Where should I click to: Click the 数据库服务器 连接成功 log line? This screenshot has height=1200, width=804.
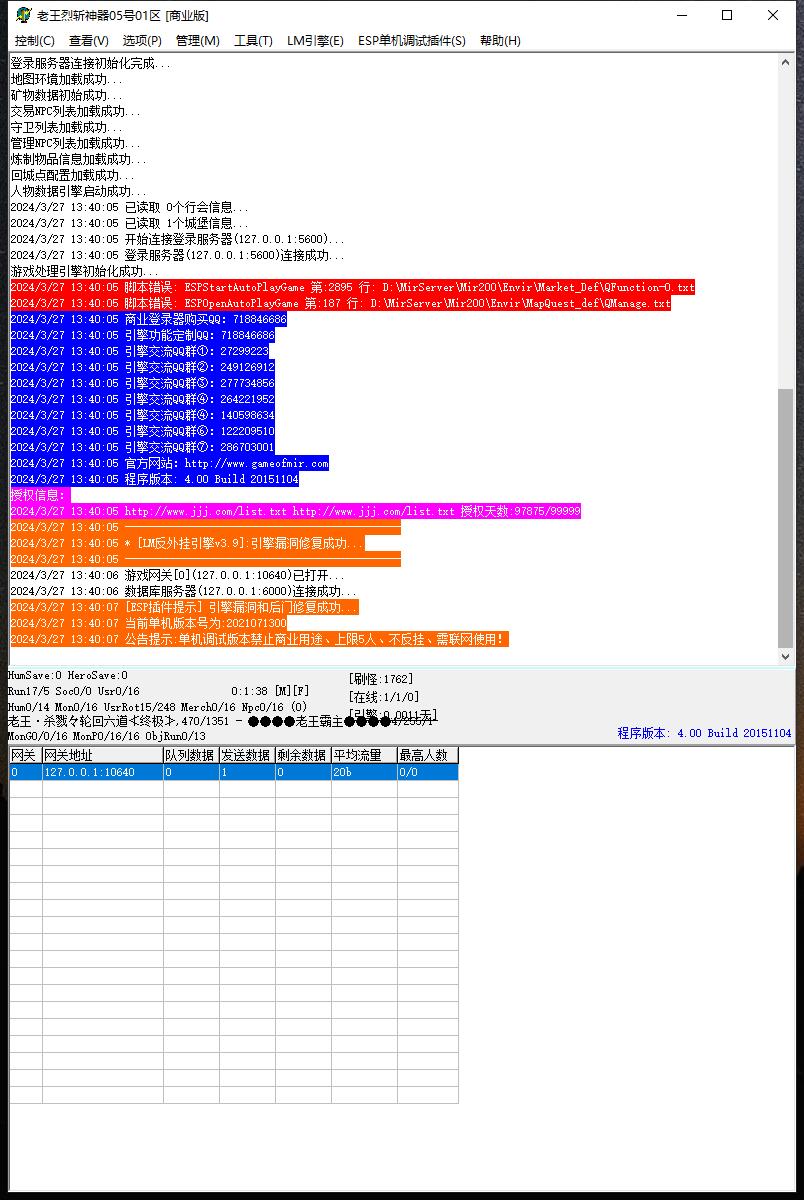[183, 591]
